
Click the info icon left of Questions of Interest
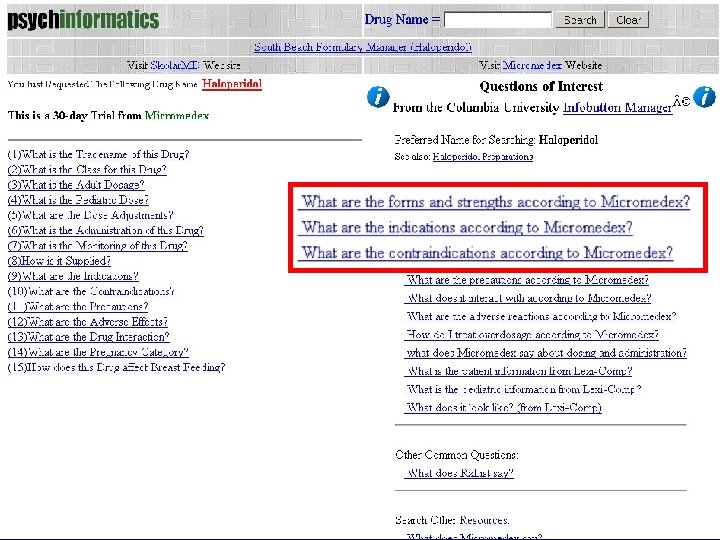coord(378,97)
